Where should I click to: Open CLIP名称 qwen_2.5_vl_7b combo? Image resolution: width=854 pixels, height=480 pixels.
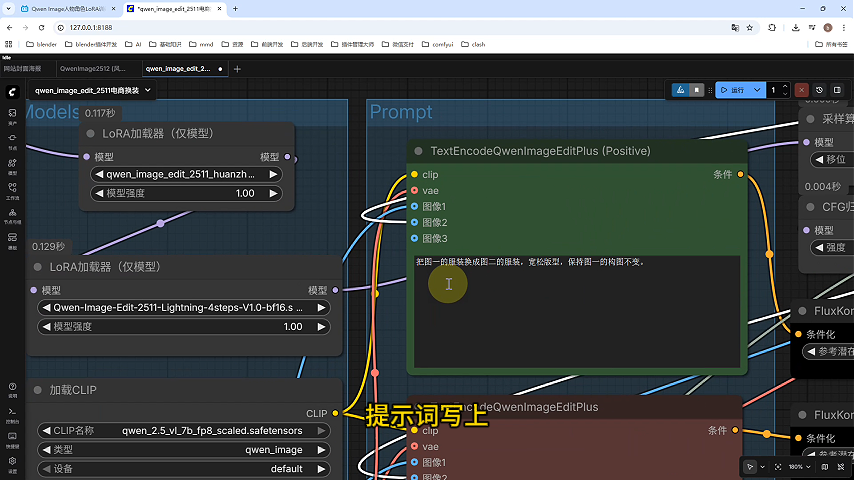[184, 430]
